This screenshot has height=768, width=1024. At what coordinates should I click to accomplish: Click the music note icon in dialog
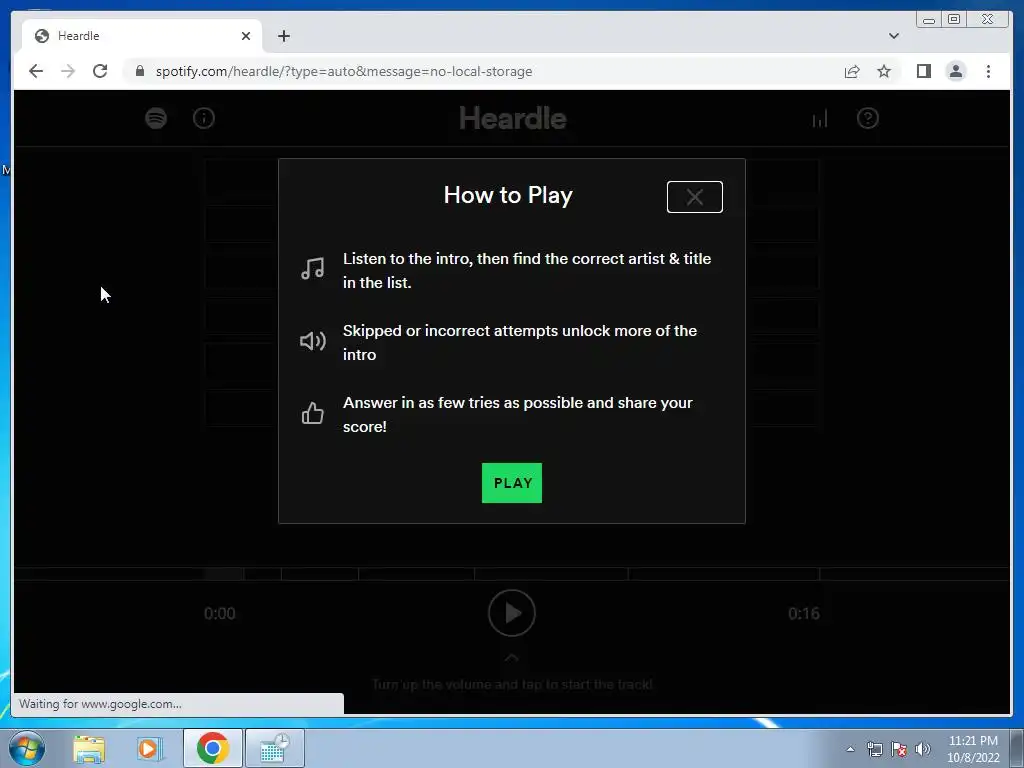click(312, 268)
